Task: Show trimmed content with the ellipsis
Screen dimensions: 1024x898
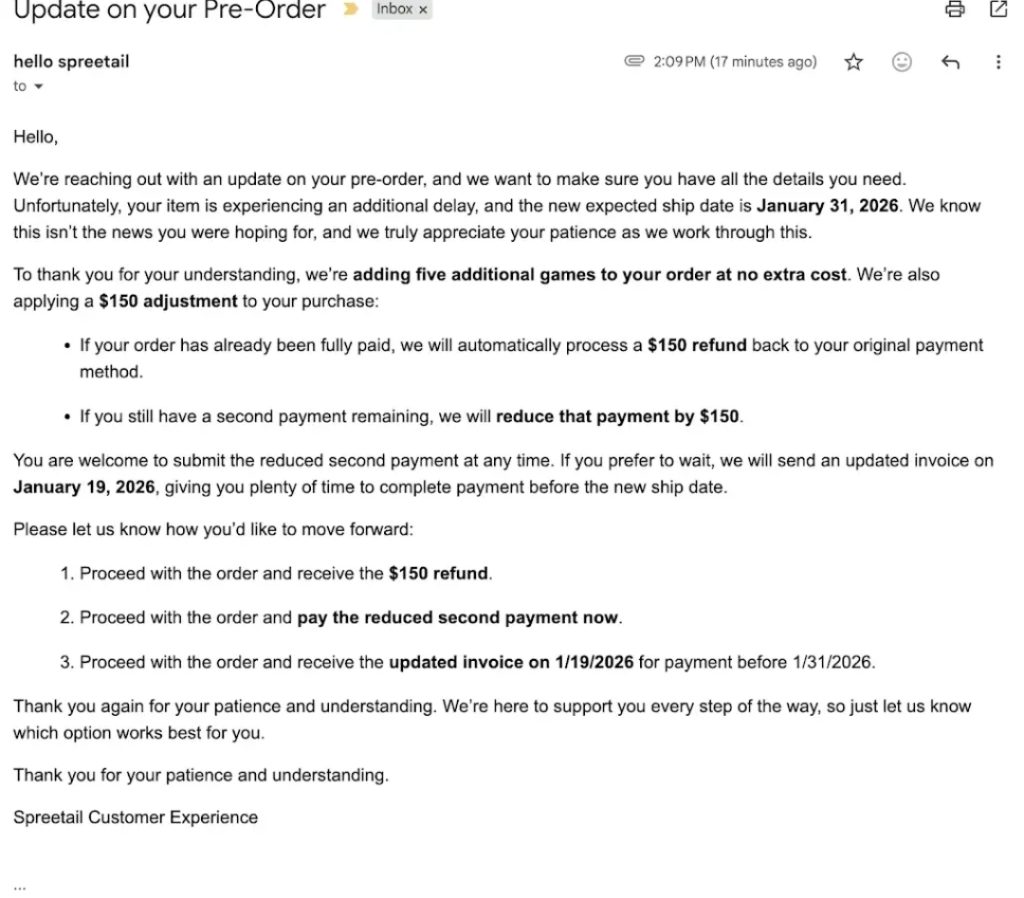Action: [20, 886]
